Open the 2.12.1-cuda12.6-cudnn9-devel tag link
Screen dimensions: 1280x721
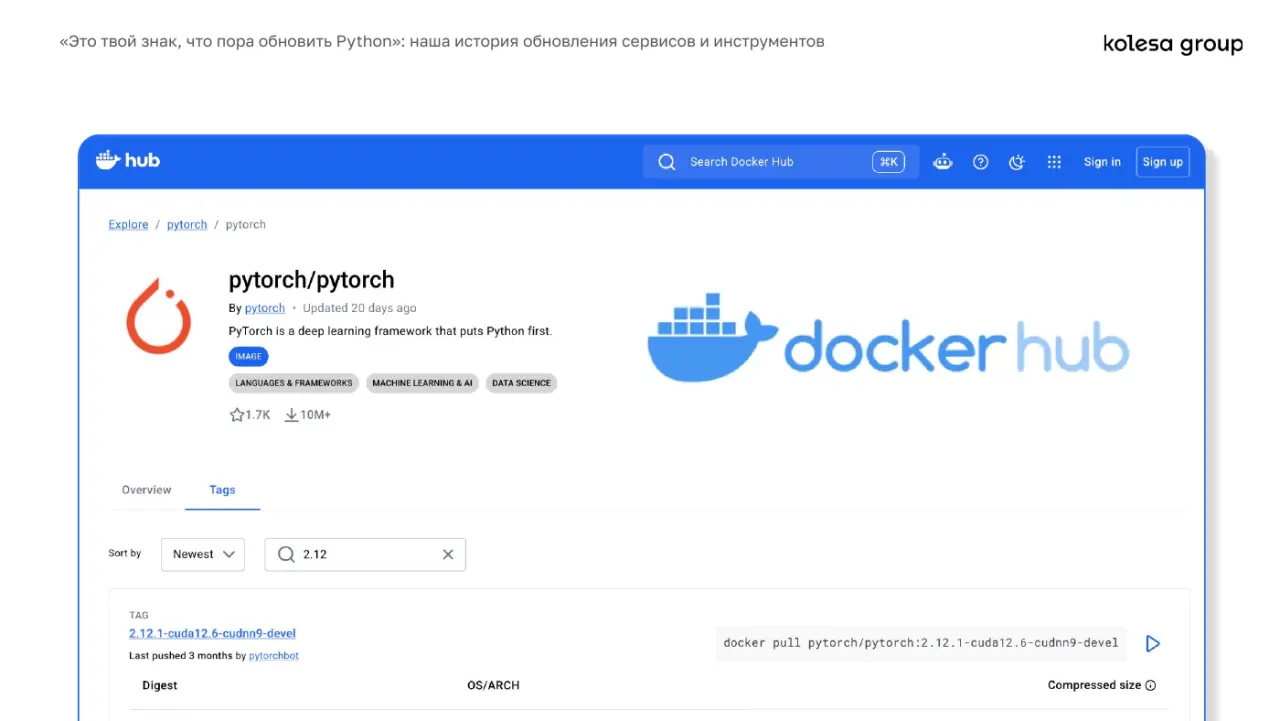coord(212,633)
